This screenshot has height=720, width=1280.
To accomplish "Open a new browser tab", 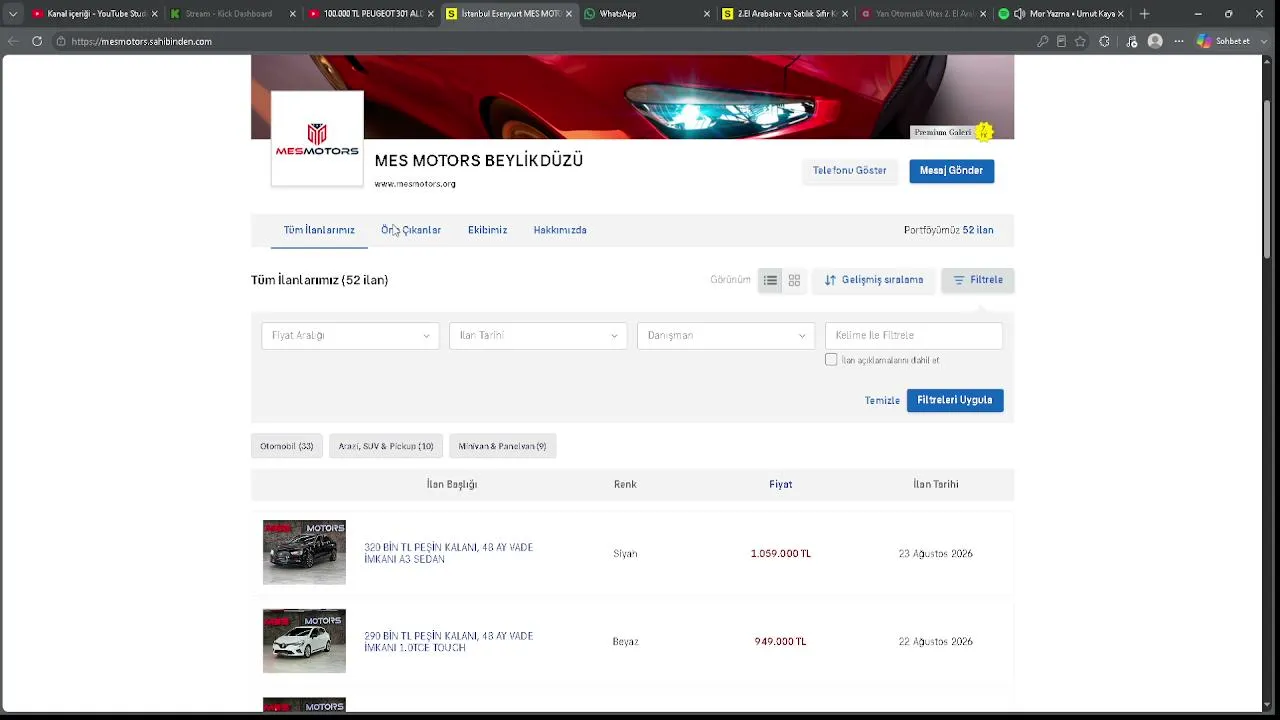I will 1144,14.
